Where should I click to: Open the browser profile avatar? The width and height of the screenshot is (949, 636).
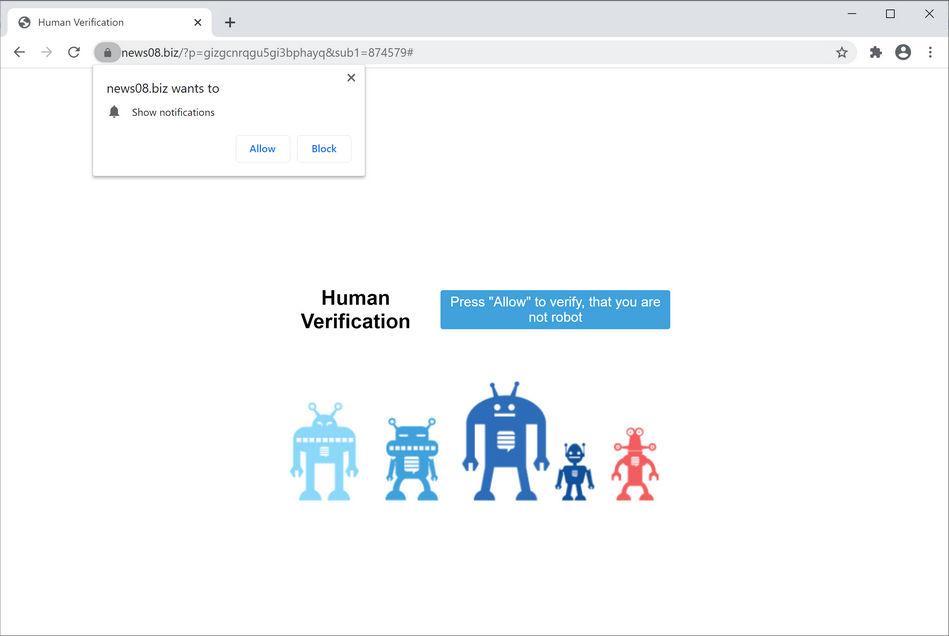pos(903,51)
